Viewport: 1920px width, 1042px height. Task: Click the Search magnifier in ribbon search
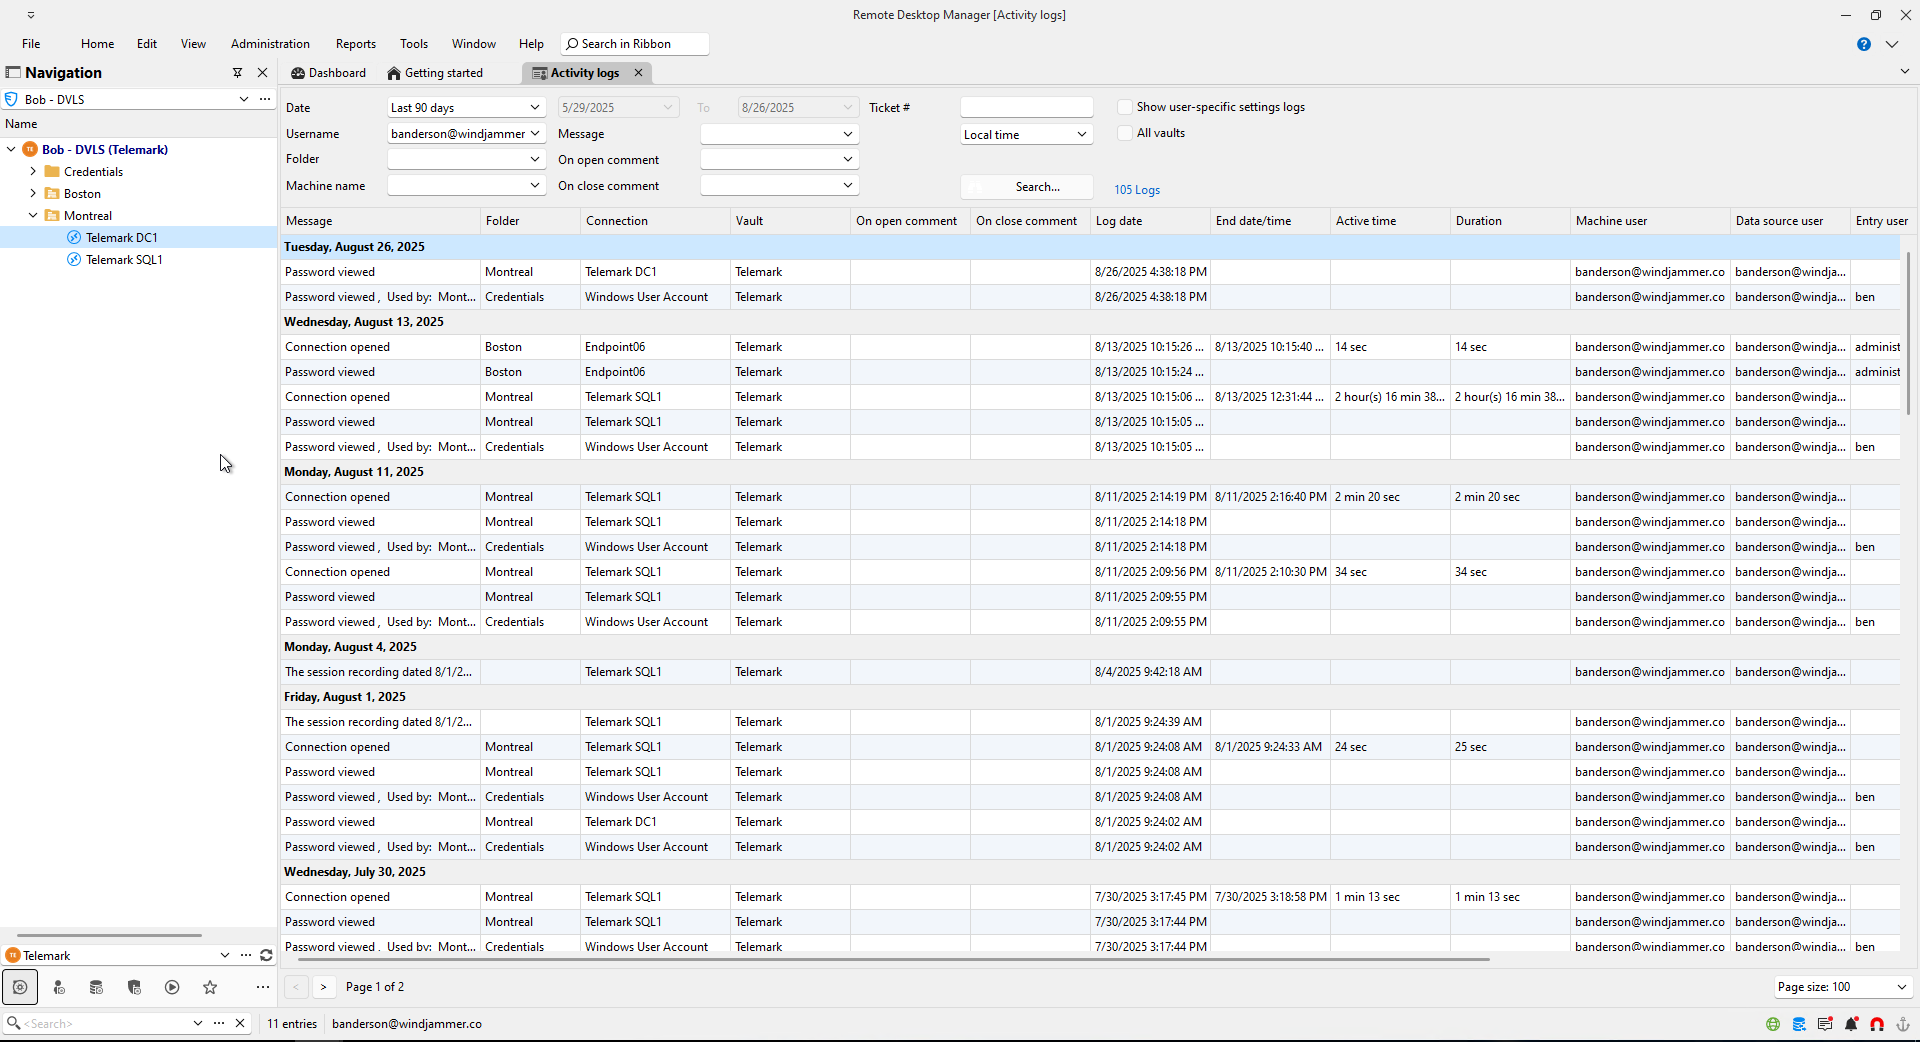click(x=572, y=44)
